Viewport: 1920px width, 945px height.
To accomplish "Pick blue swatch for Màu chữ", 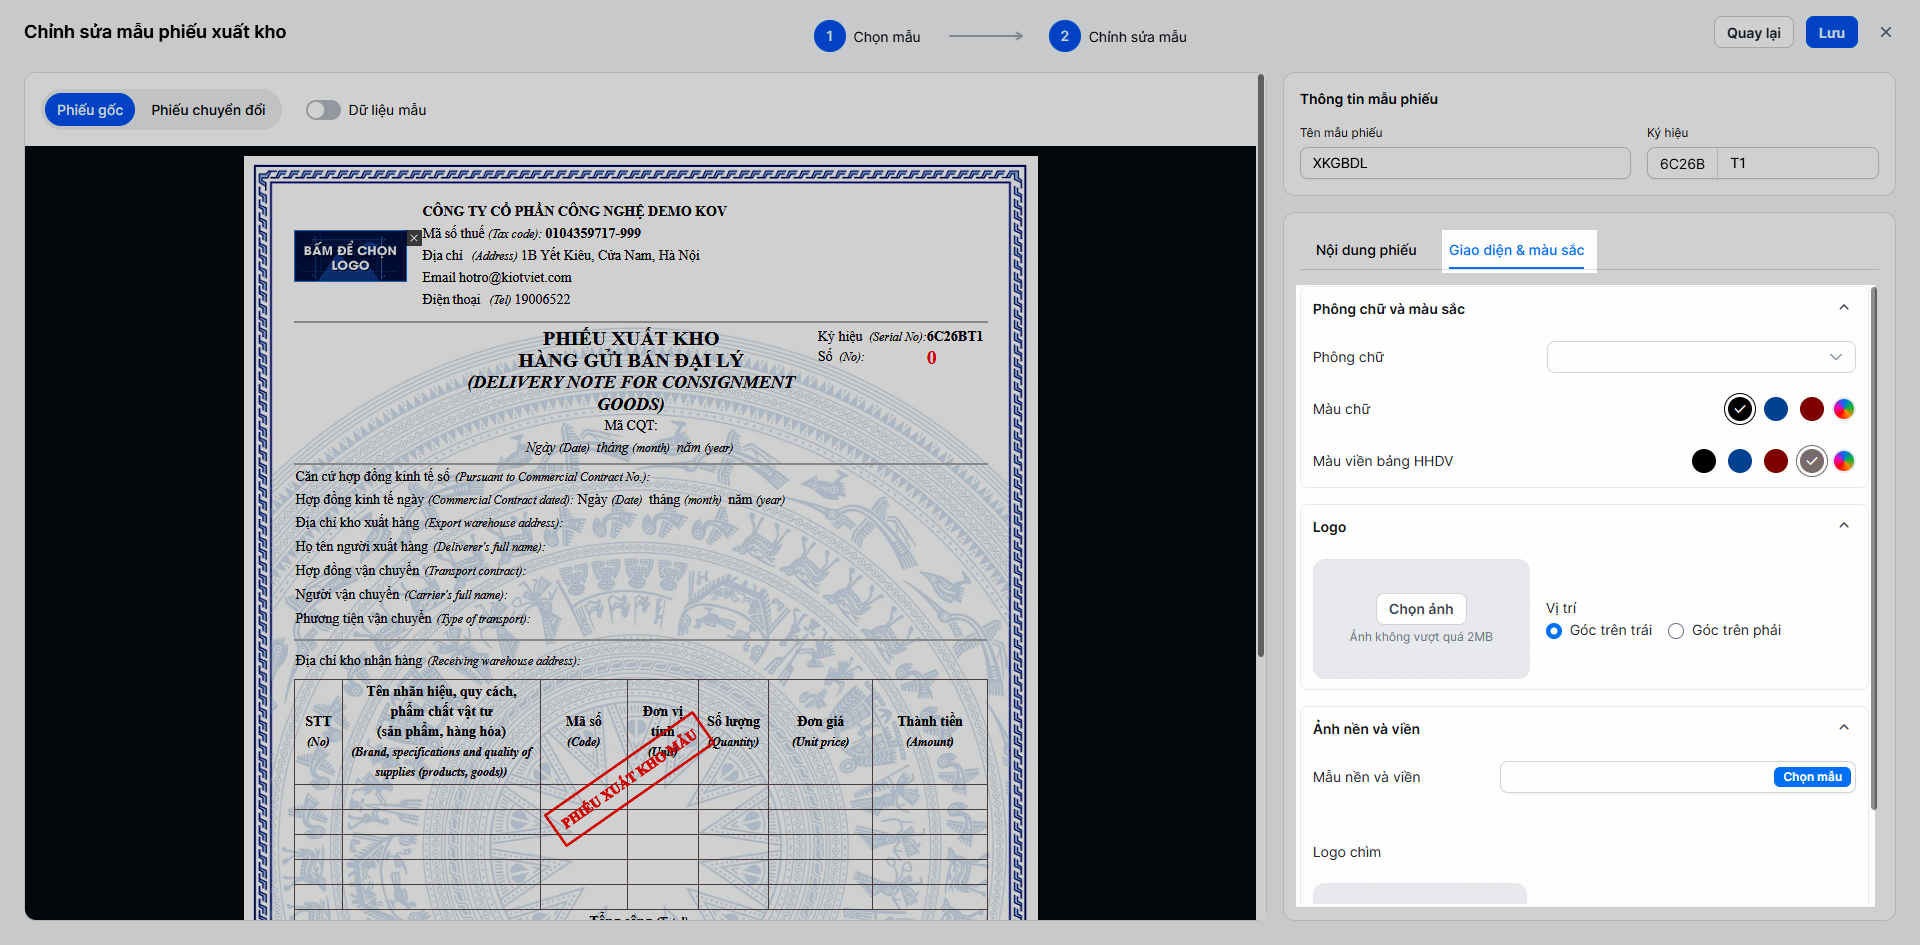I will [1776, 409].
